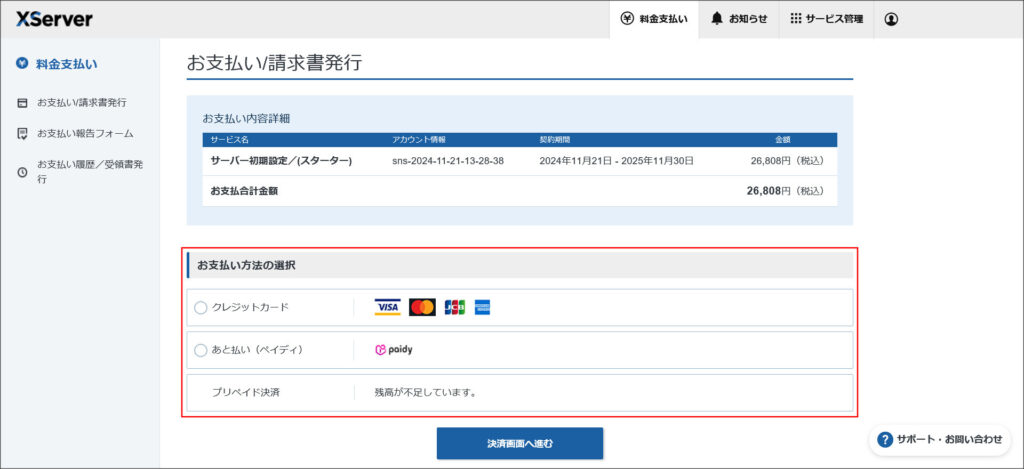Click the grid icon beside サービス管理
The image size is (1024, 469).
pos(795,19)
